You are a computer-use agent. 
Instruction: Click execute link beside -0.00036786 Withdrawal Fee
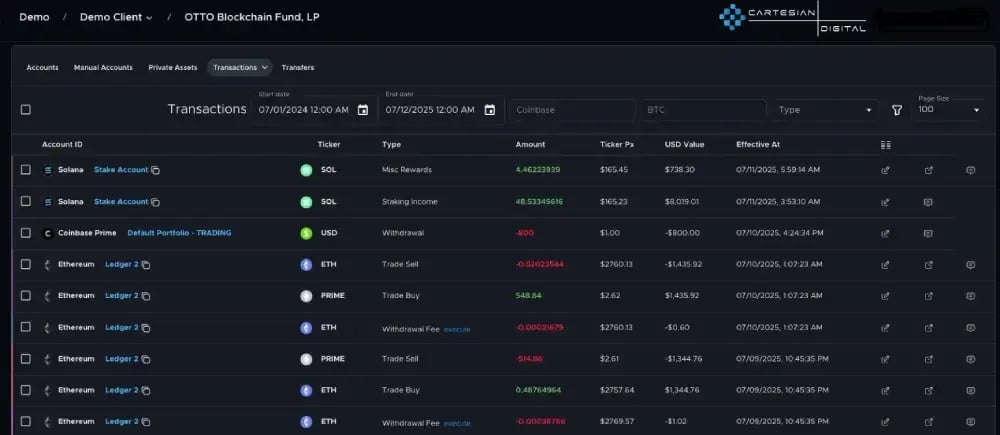point(457,424)
